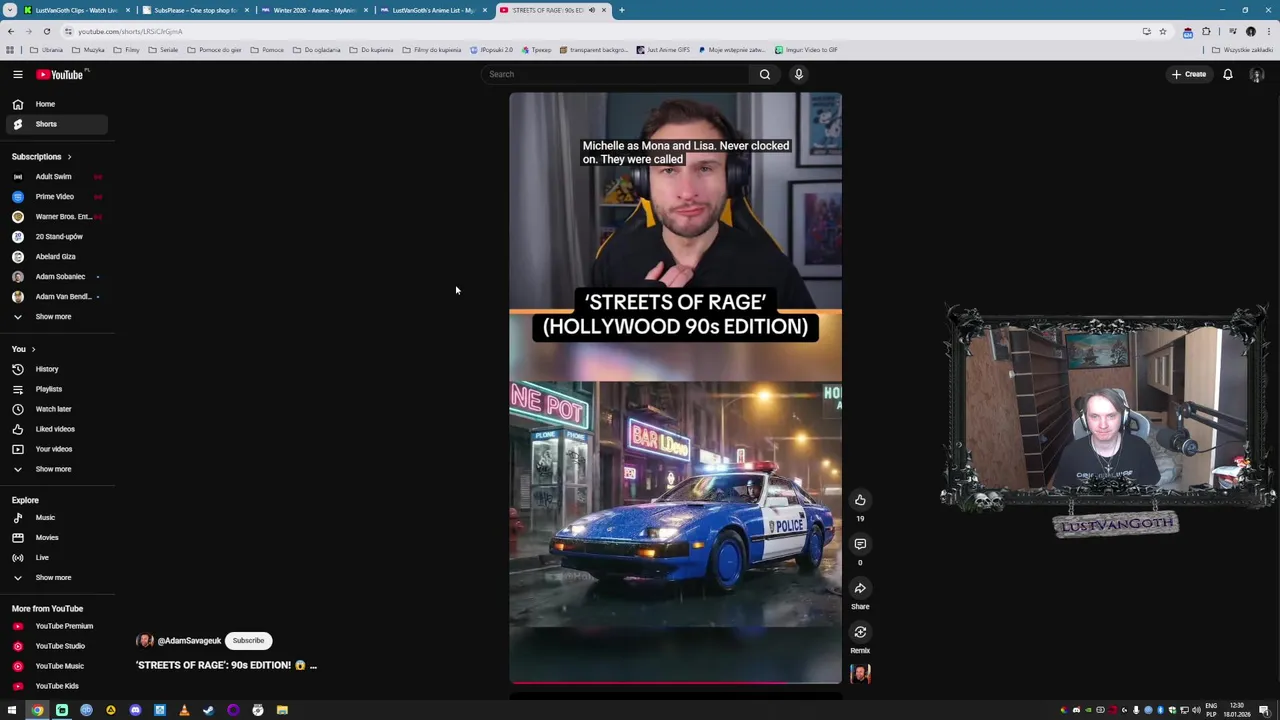Click the Short's red progress bar
Screen dimensions: 1280x720
point(675,683)
